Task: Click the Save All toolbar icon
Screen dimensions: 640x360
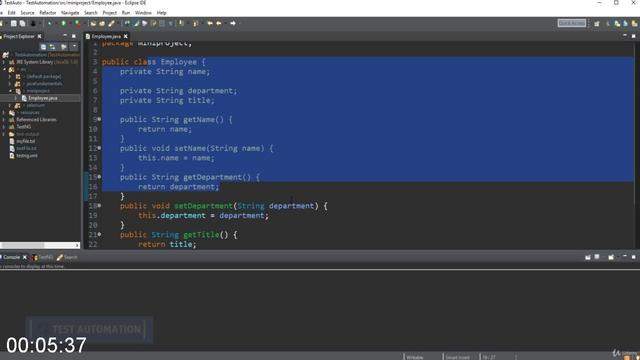Action: tap(22, 24)
